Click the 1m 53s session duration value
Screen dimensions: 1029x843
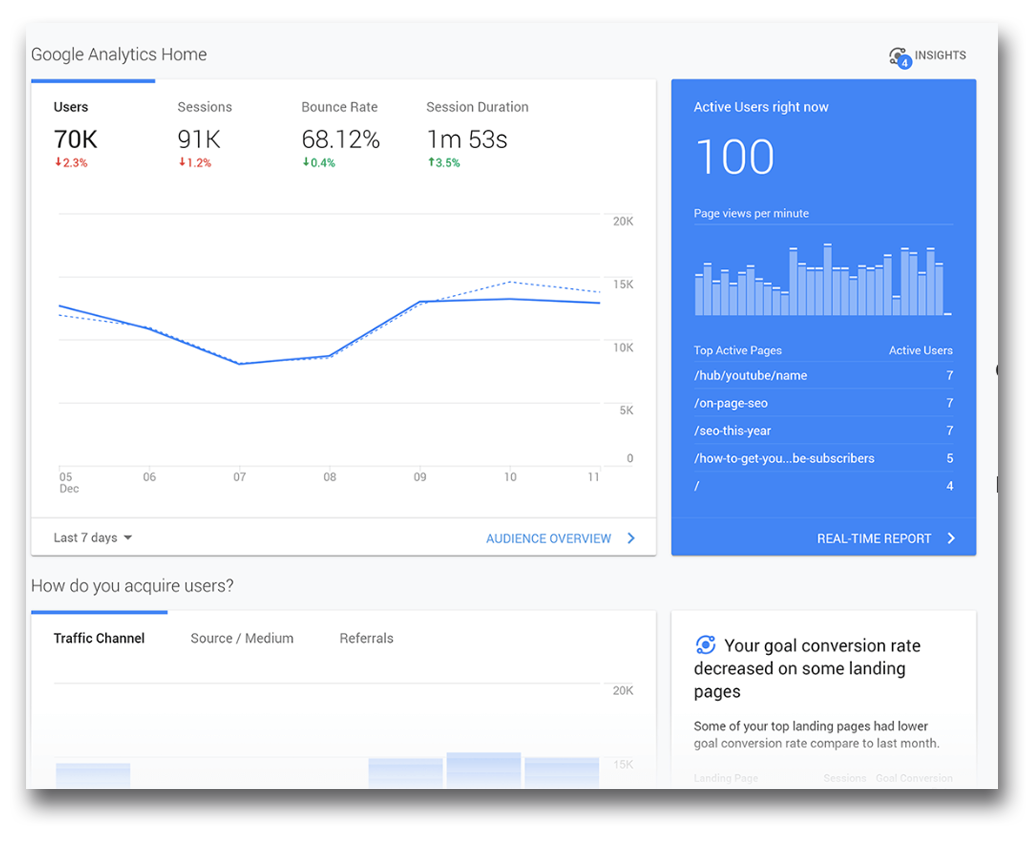pyautogui.click(x=467, y=140)
